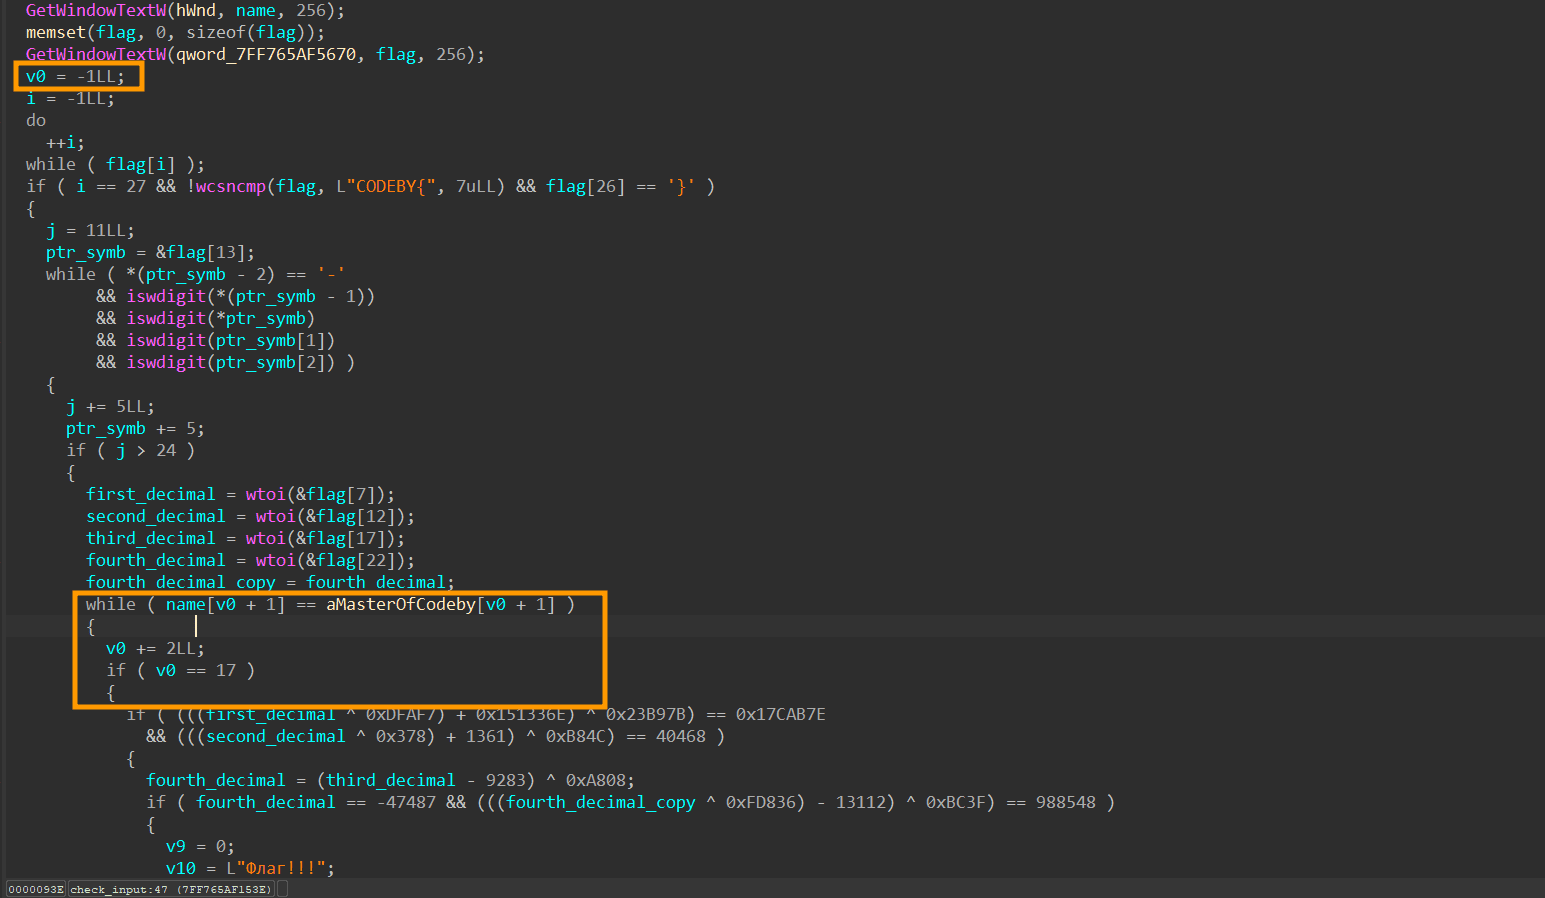Click the third_decimal variable in its wtoi assignment
Screen dimensions: 1545x898
point(150,538)
